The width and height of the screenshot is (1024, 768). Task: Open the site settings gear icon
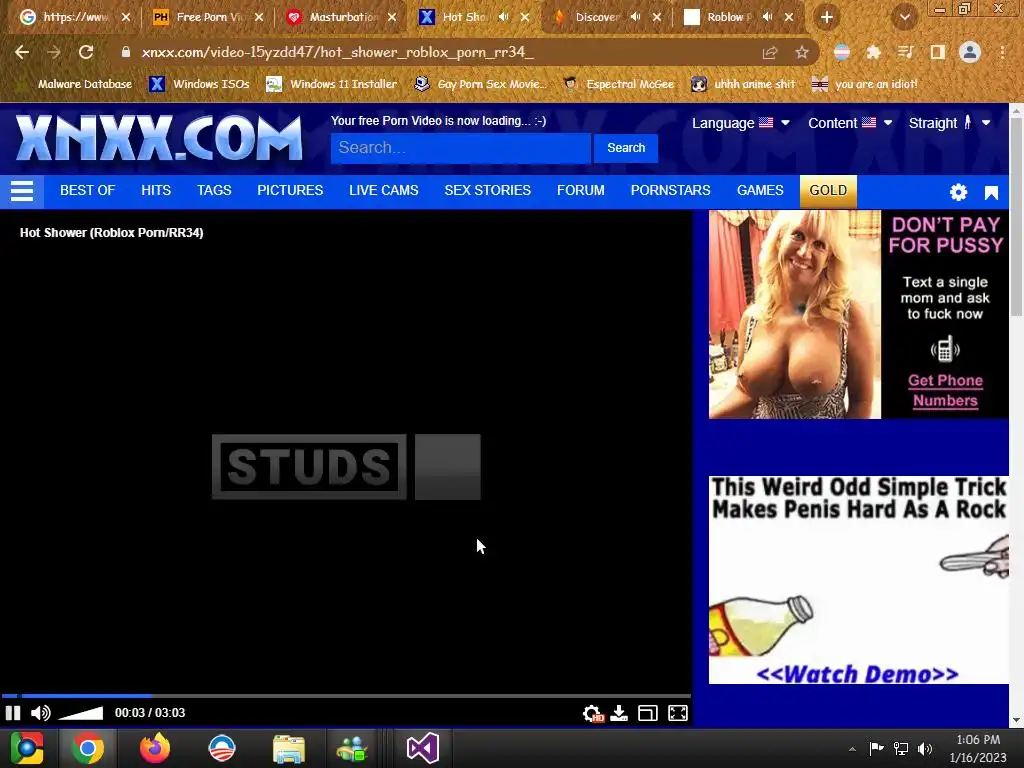click(958, 192)
